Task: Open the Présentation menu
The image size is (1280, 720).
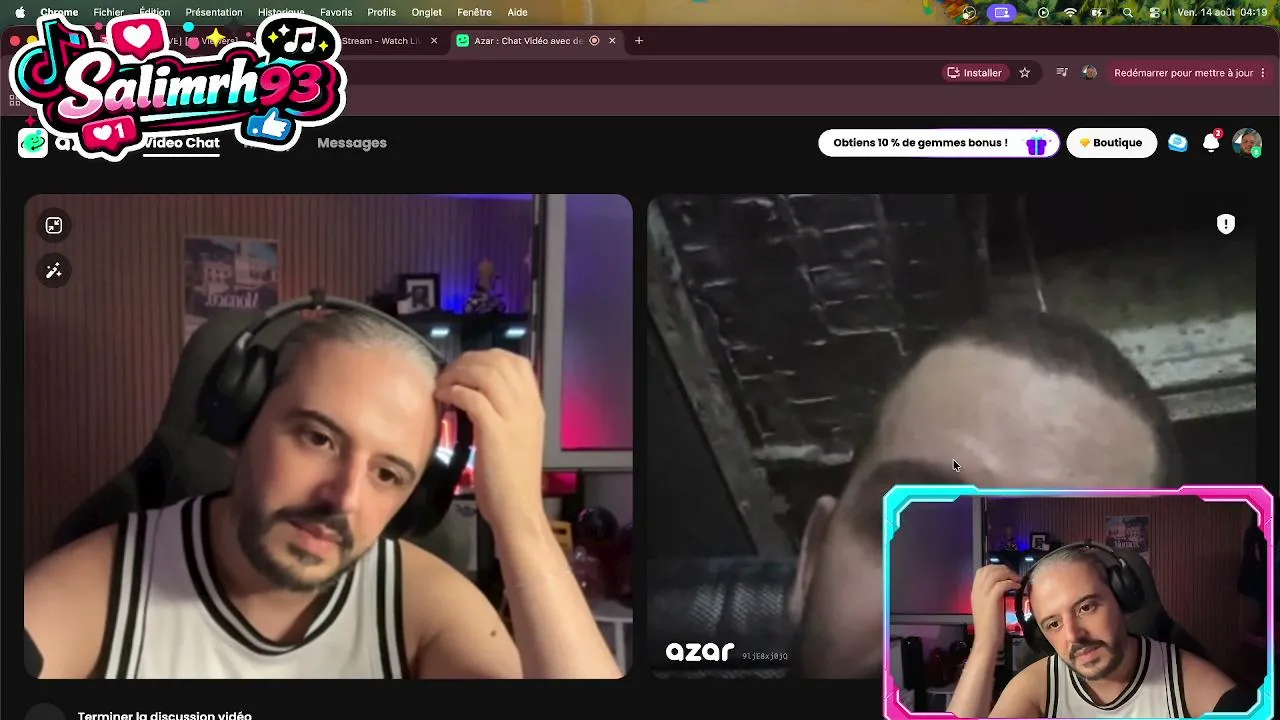Action: coord(214,13)
